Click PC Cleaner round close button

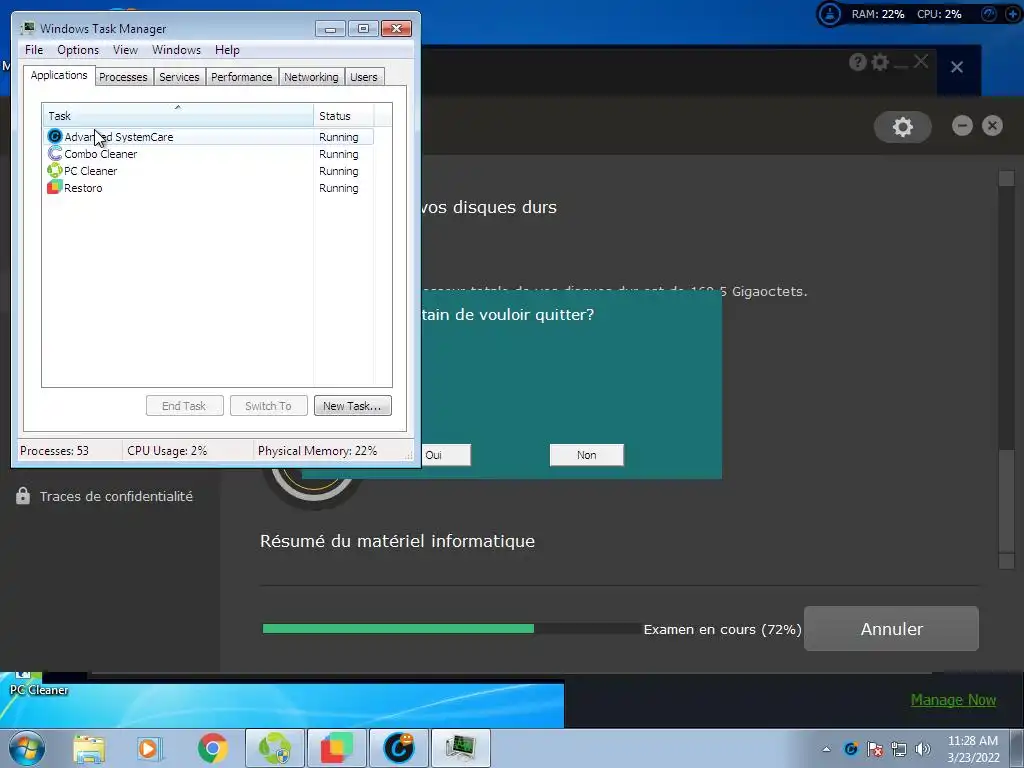pyautogui.click(x=992, y=125)
